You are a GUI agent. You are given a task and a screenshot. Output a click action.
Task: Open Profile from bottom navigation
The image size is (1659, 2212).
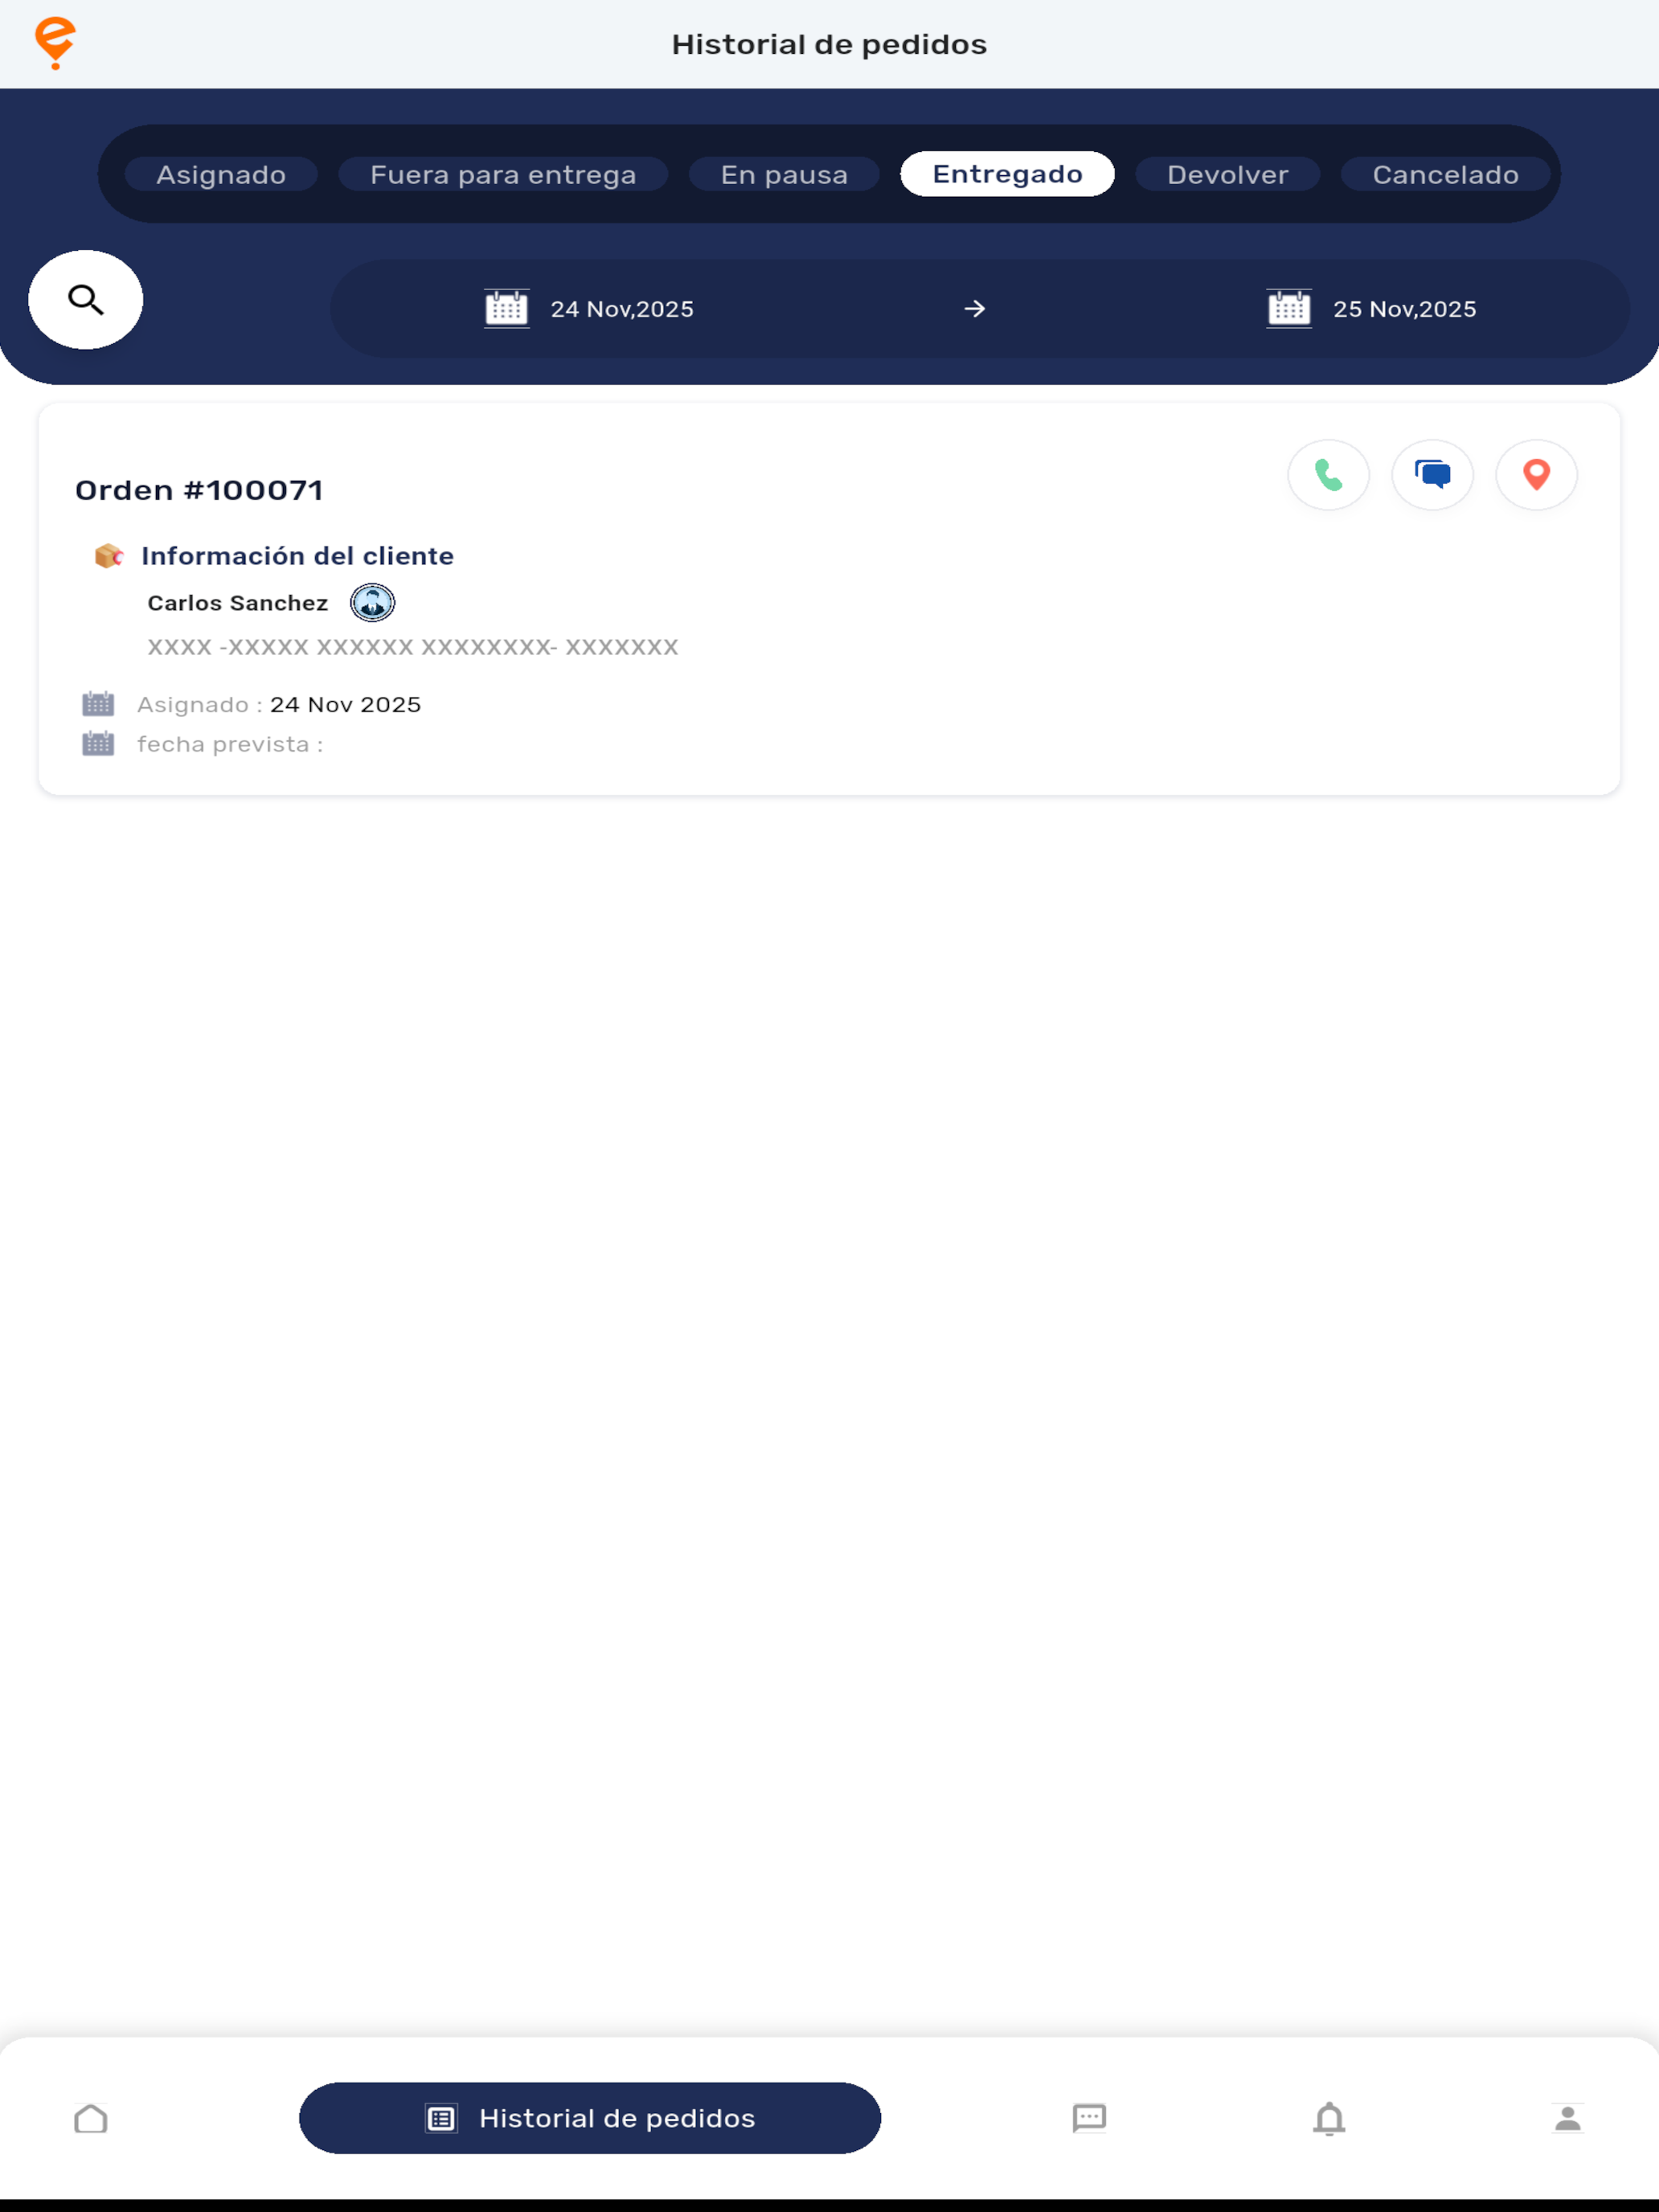(1568, 2118)
